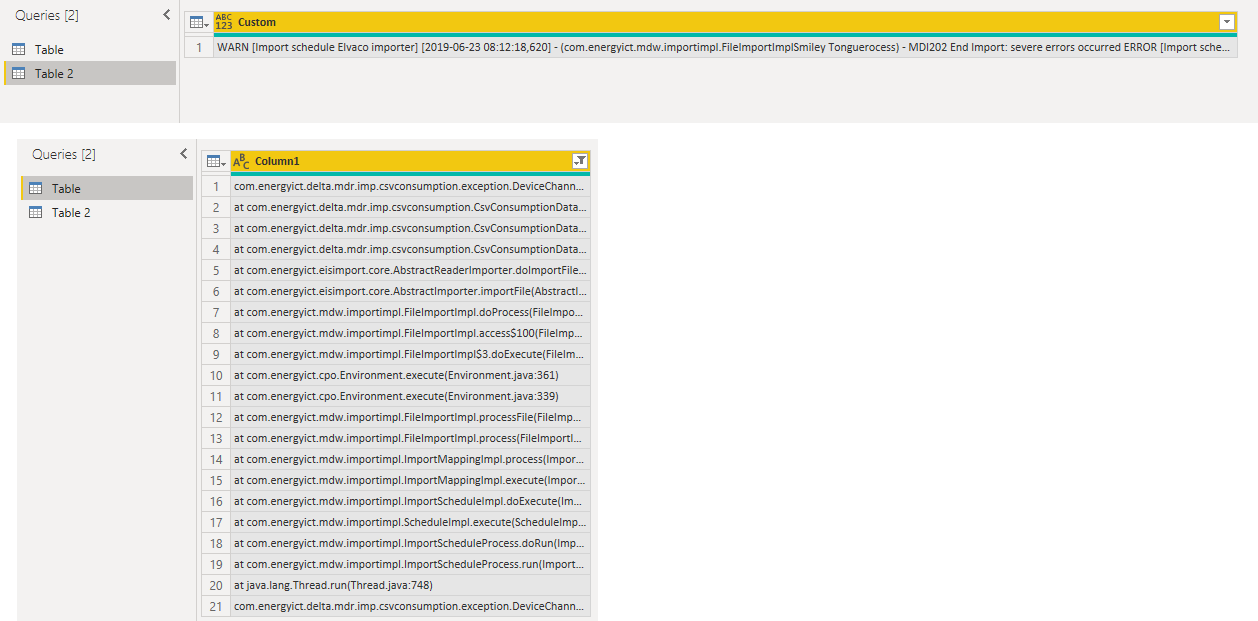Open the Column1 filter button
This screenshot has width=1258, height=621.
(579, 161)
